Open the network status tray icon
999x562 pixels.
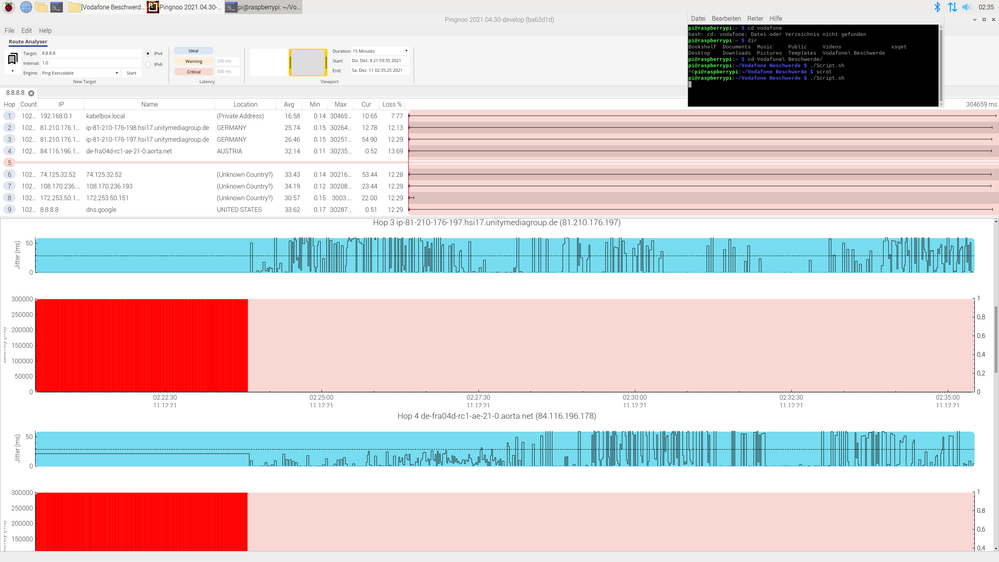pyautogui.click(x=952, y=7)
